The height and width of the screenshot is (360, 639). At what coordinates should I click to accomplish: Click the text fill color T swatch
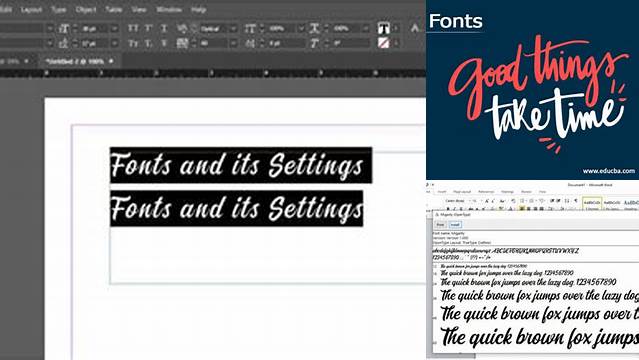tap(383, 28)
